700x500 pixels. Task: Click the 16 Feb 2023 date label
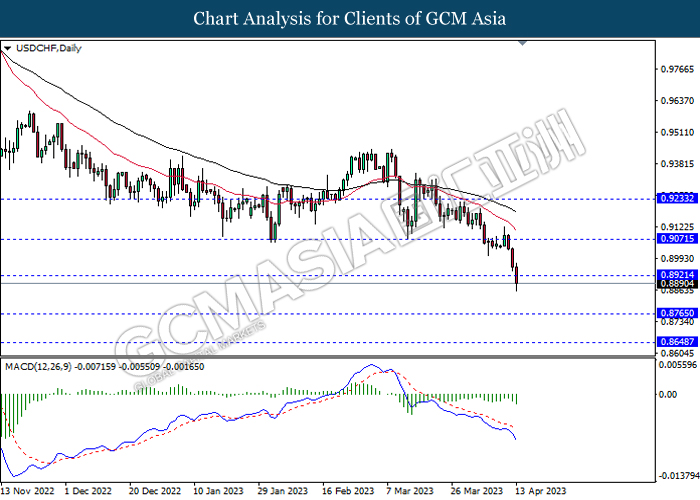(x=348, y=491)
